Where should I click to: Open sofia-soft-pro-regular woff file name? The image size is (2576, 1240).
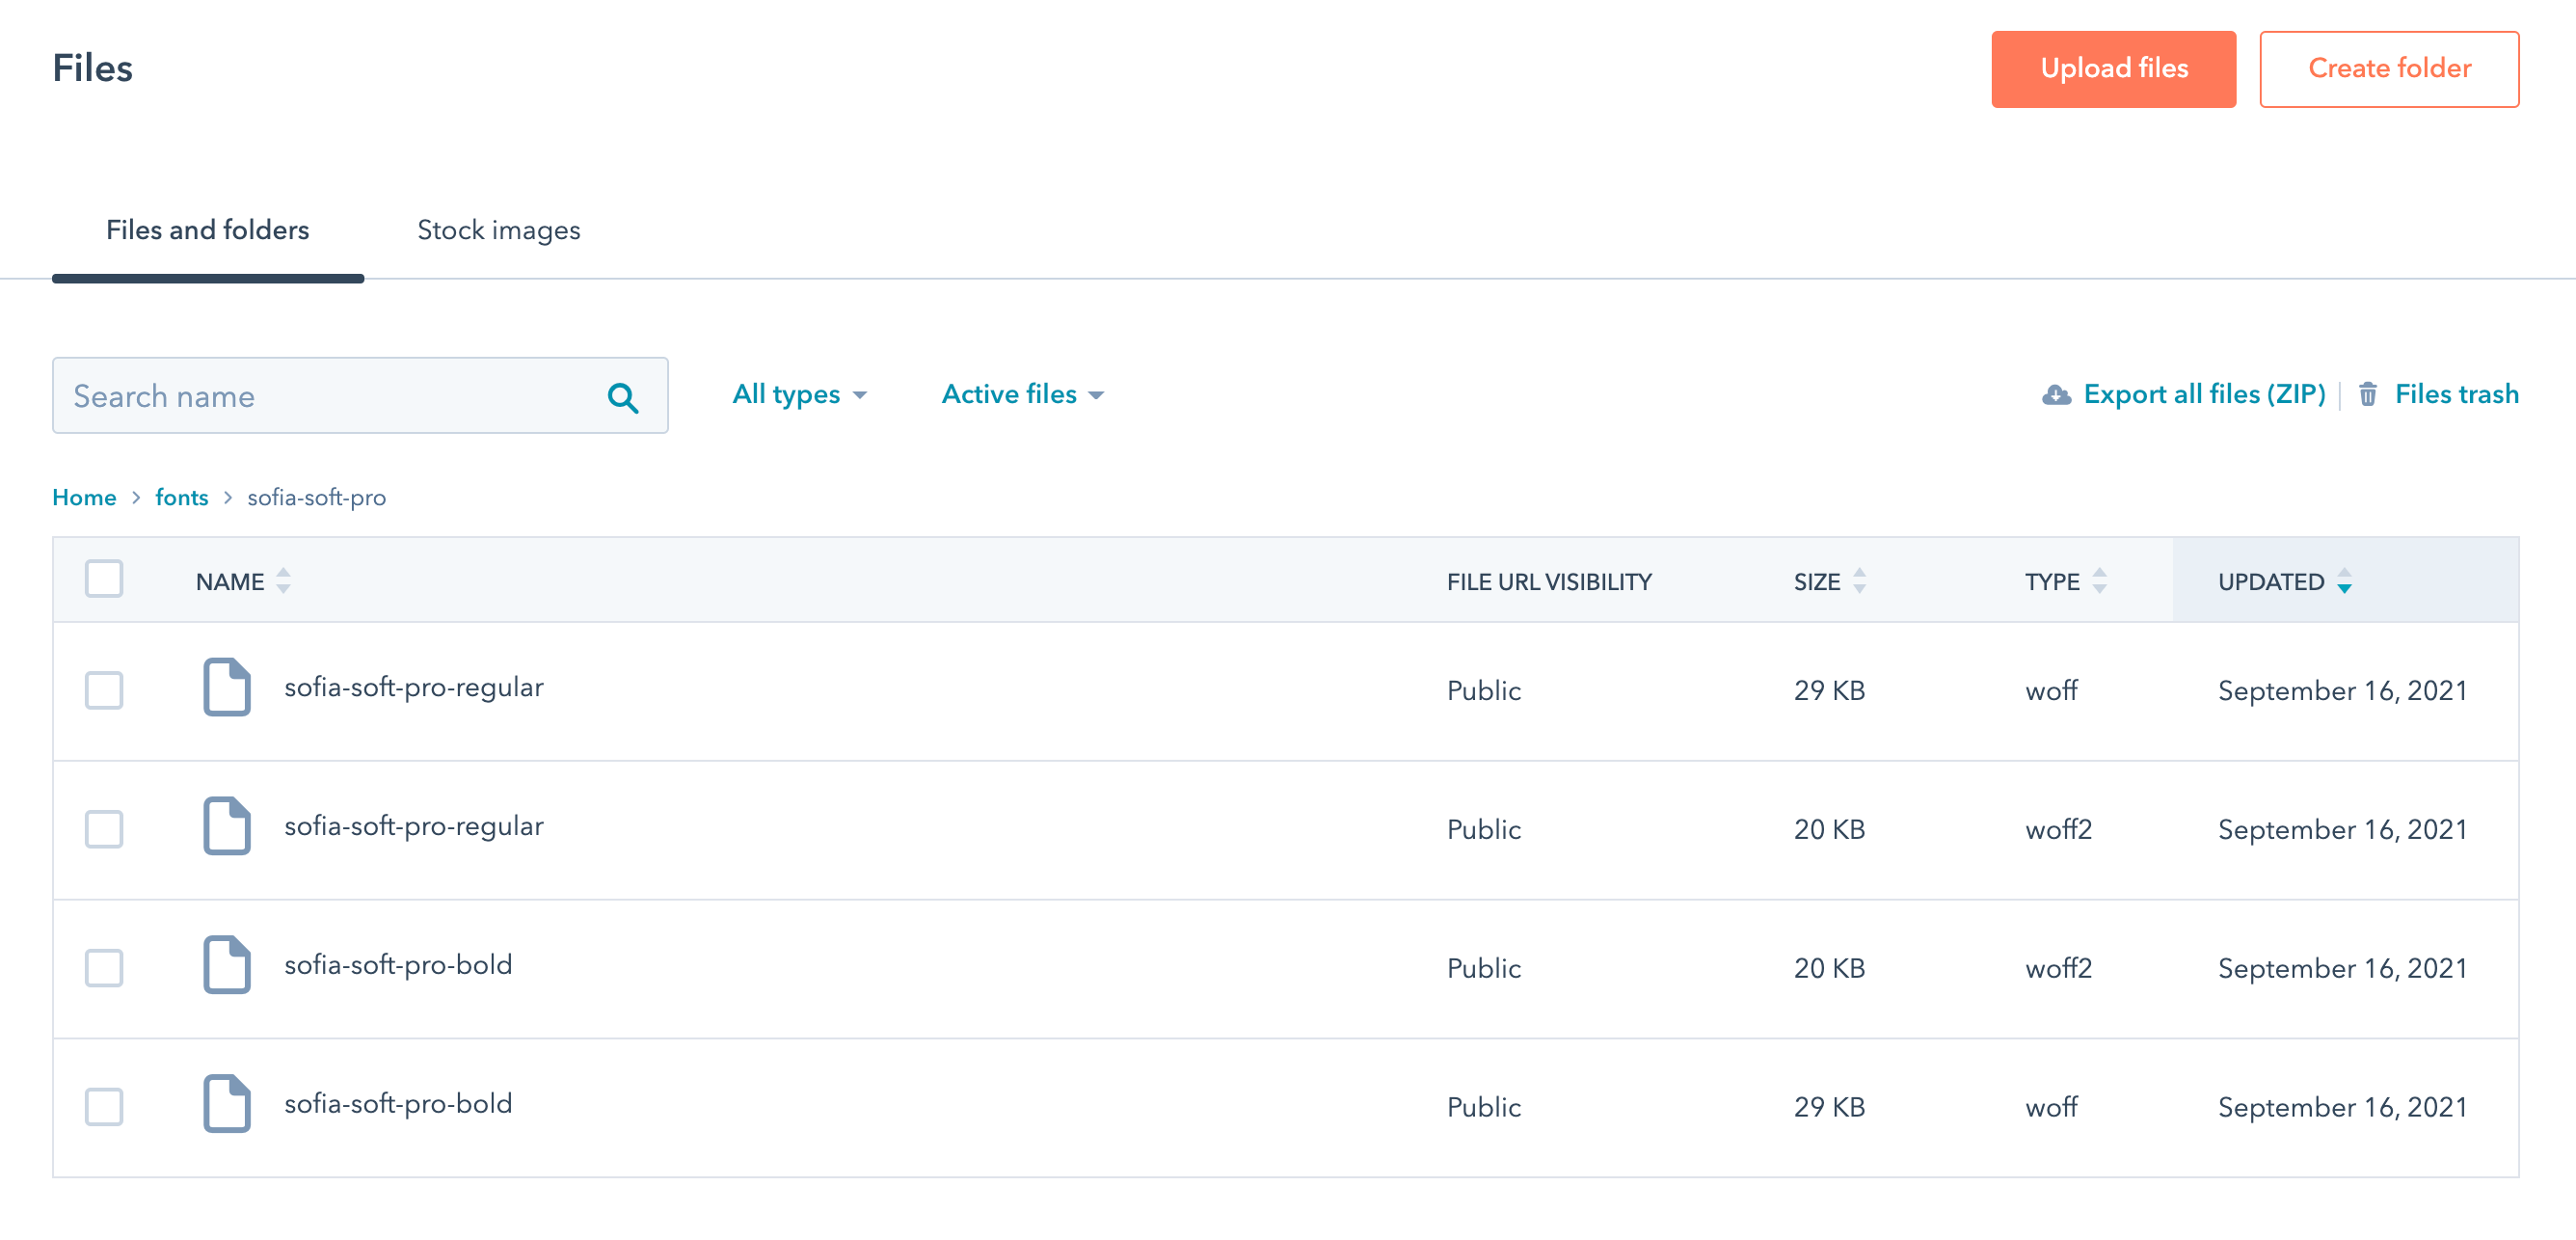tap(414, 688)
